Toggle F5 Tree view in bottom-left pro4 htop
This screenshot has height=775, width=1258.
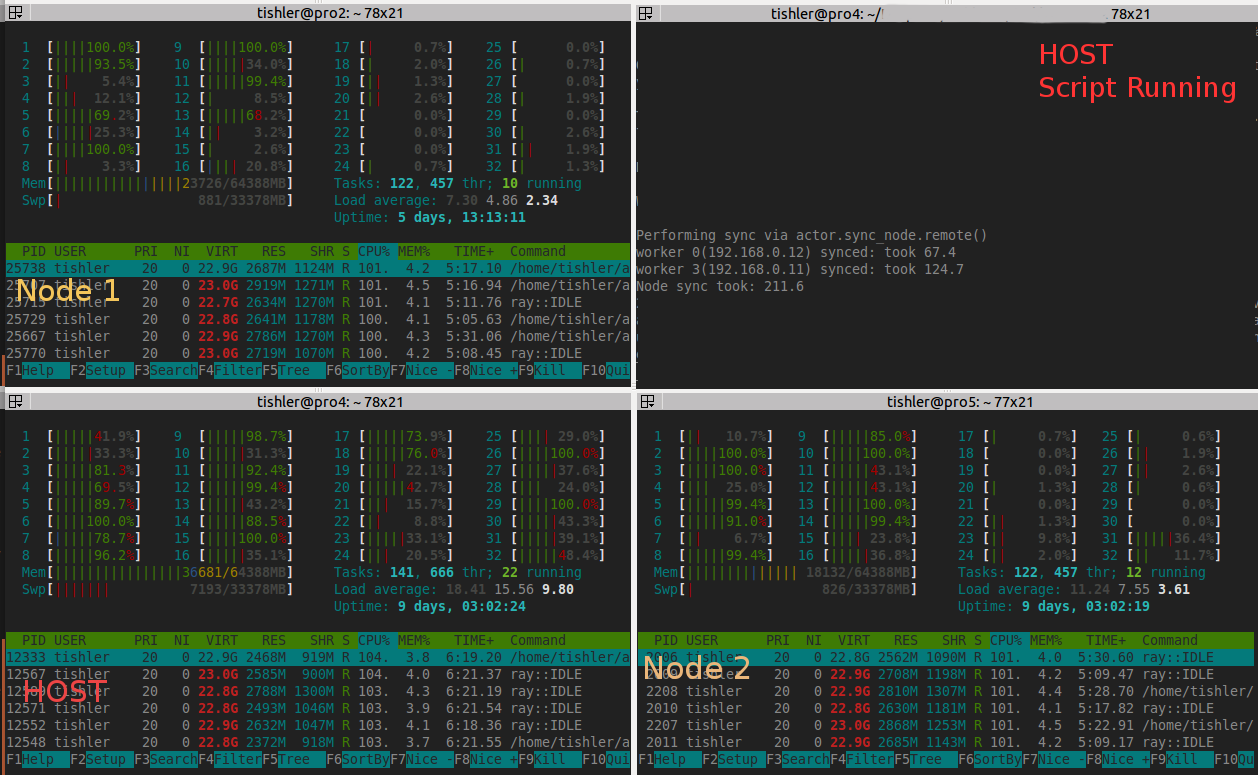coord(294,759)
